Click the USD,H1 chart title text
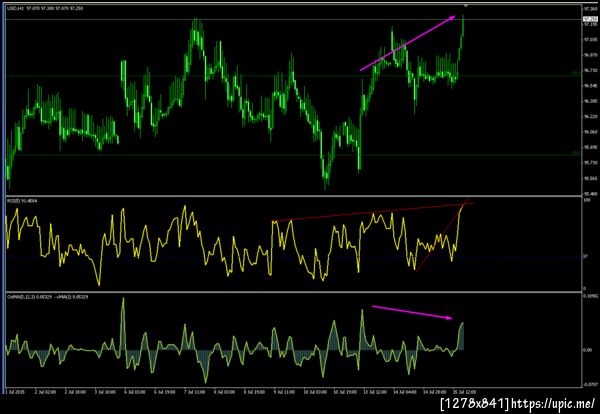 coord(45,8)
